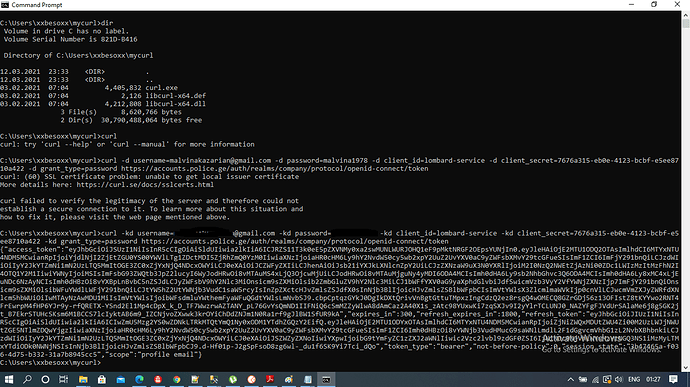Launch Microsoft Edge from the taskbar

[x=139, y=380]
